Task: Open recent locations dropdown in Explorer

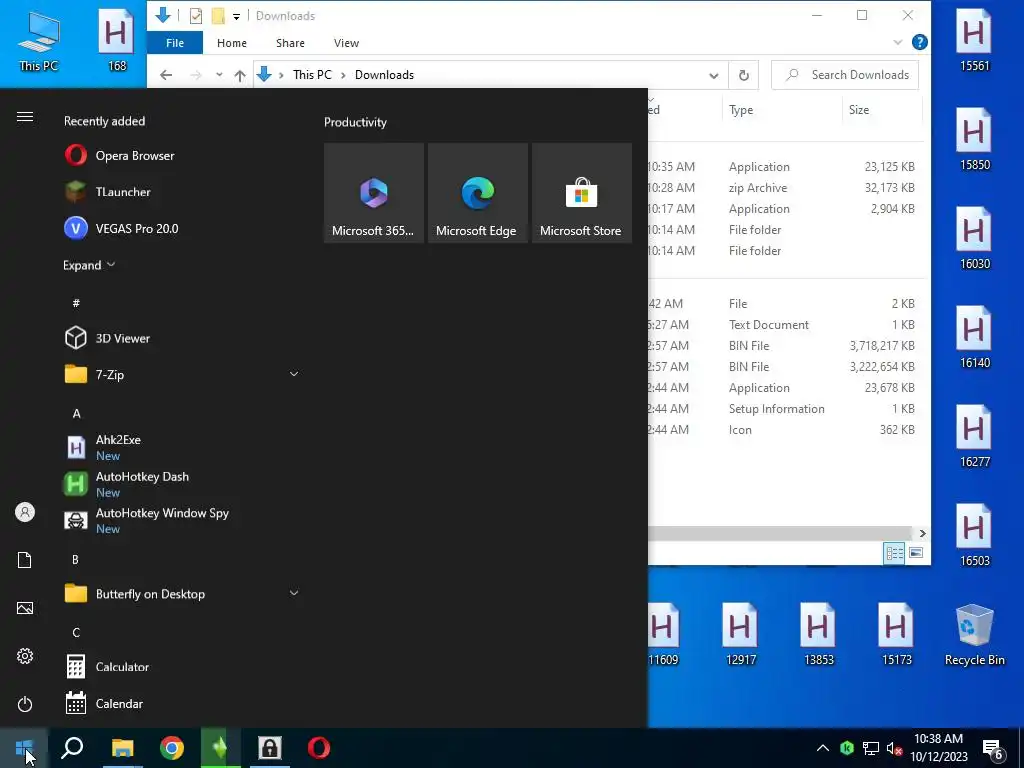Action: 219,74
